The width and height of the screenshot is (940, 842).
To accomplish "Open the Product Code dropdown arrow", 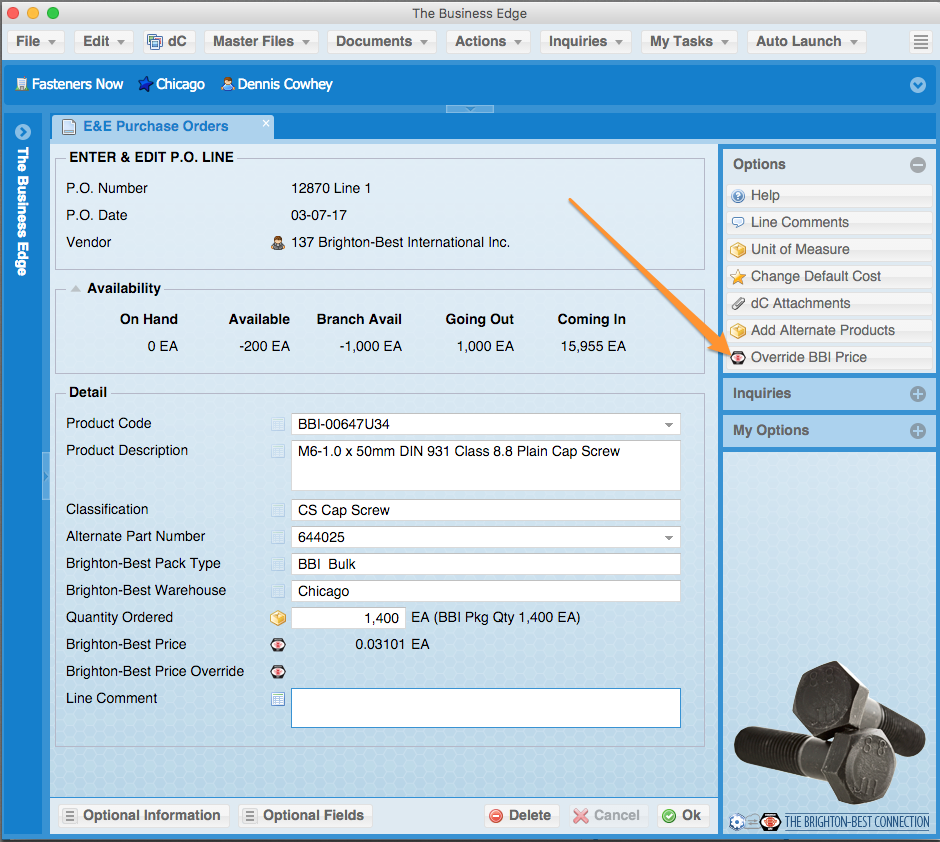I will (668, 425).
